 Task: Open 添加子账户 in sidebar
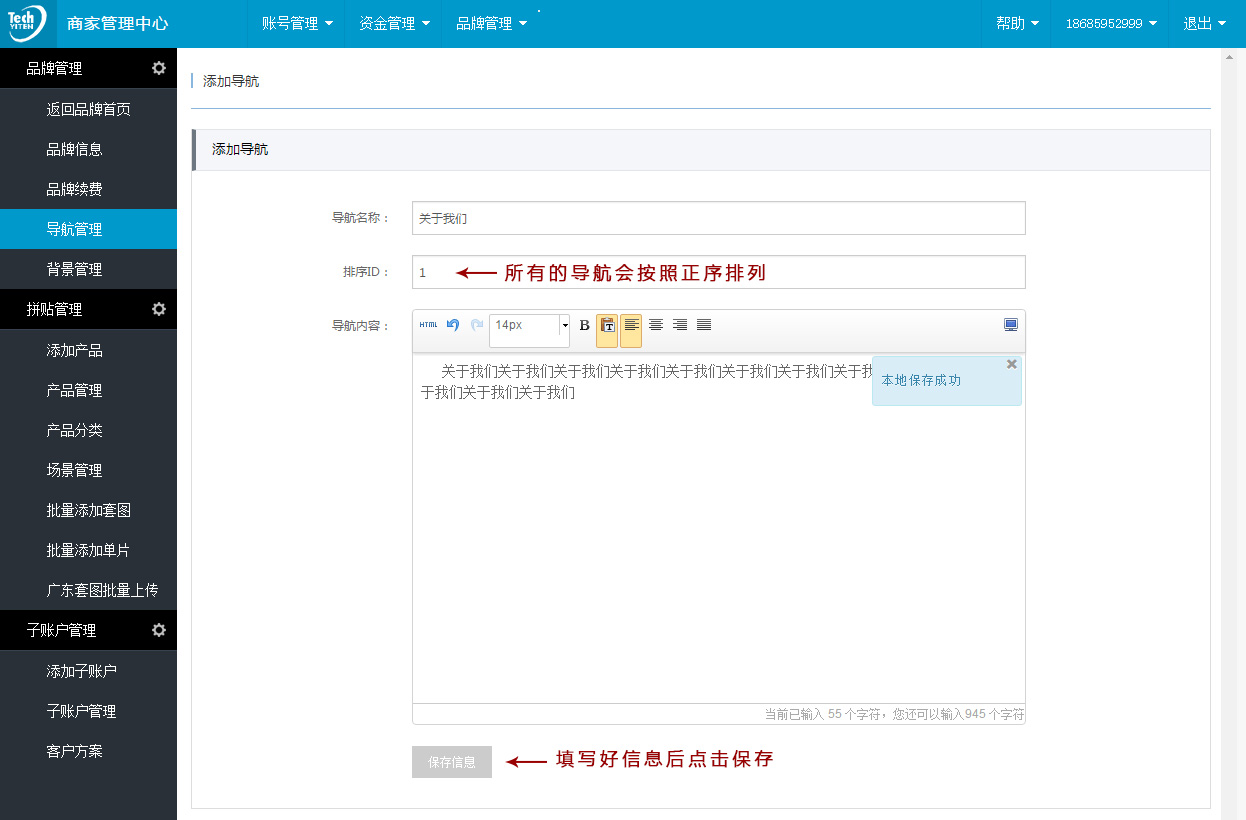[88, 671]
